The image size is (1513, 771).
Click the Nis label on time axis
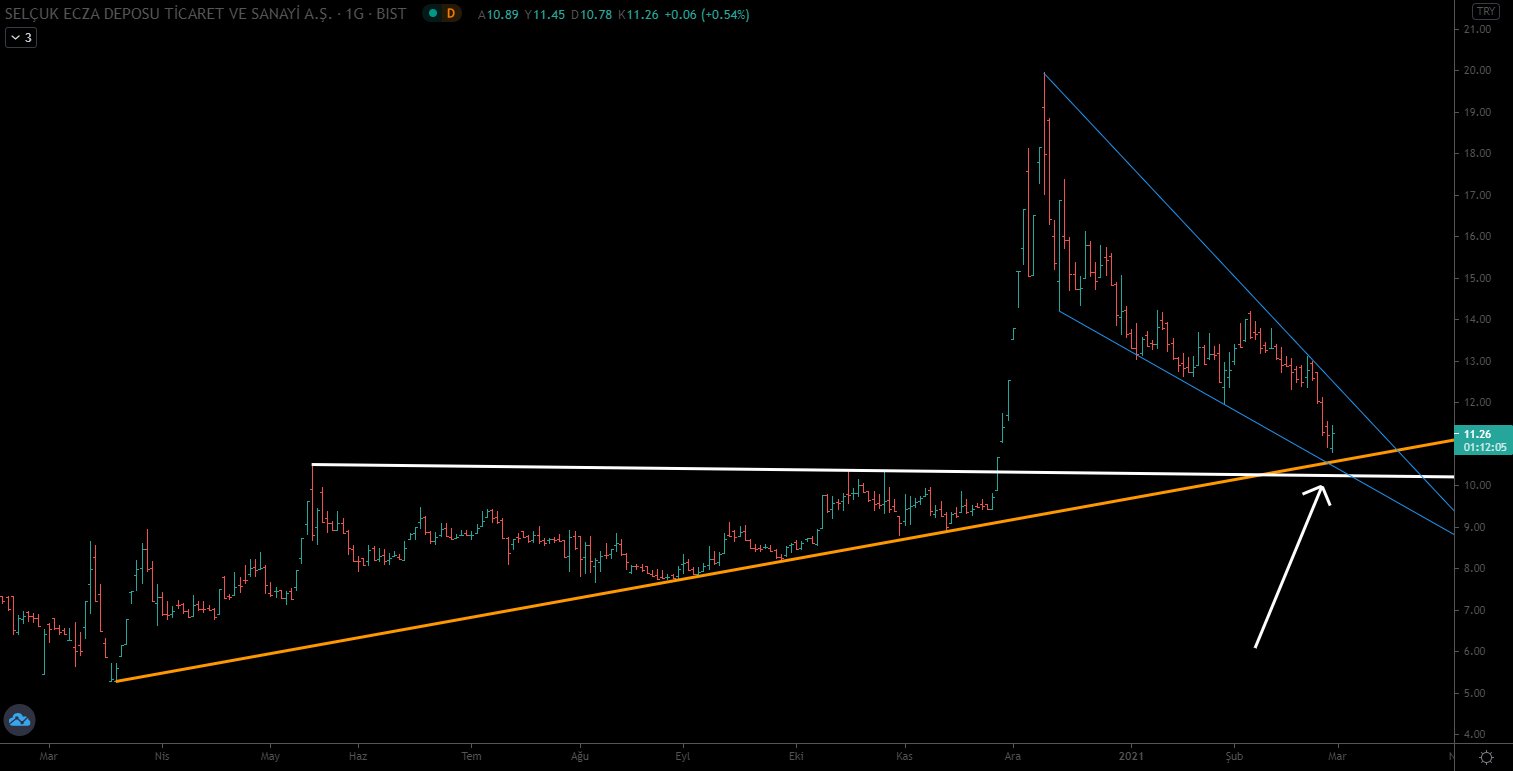(161, 757)
